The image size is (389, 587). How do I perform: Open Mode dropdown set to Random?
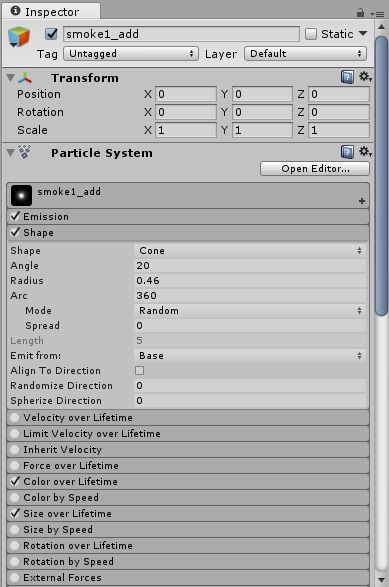250,310
